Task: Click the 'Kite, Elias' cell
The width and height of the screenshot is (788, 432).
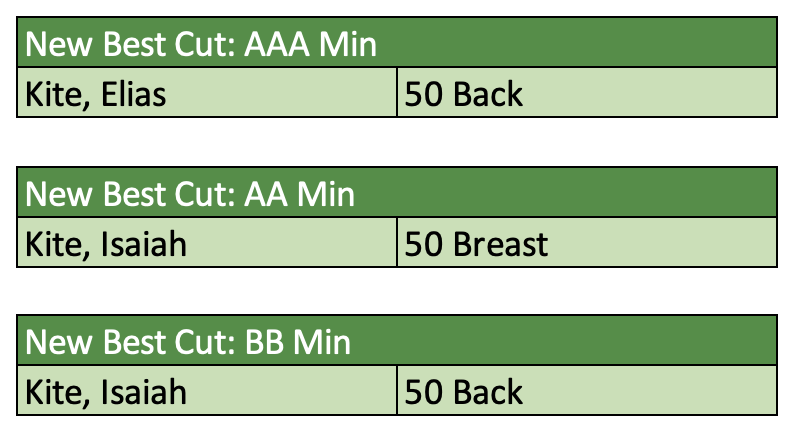Action: click(x=207, y=94)
